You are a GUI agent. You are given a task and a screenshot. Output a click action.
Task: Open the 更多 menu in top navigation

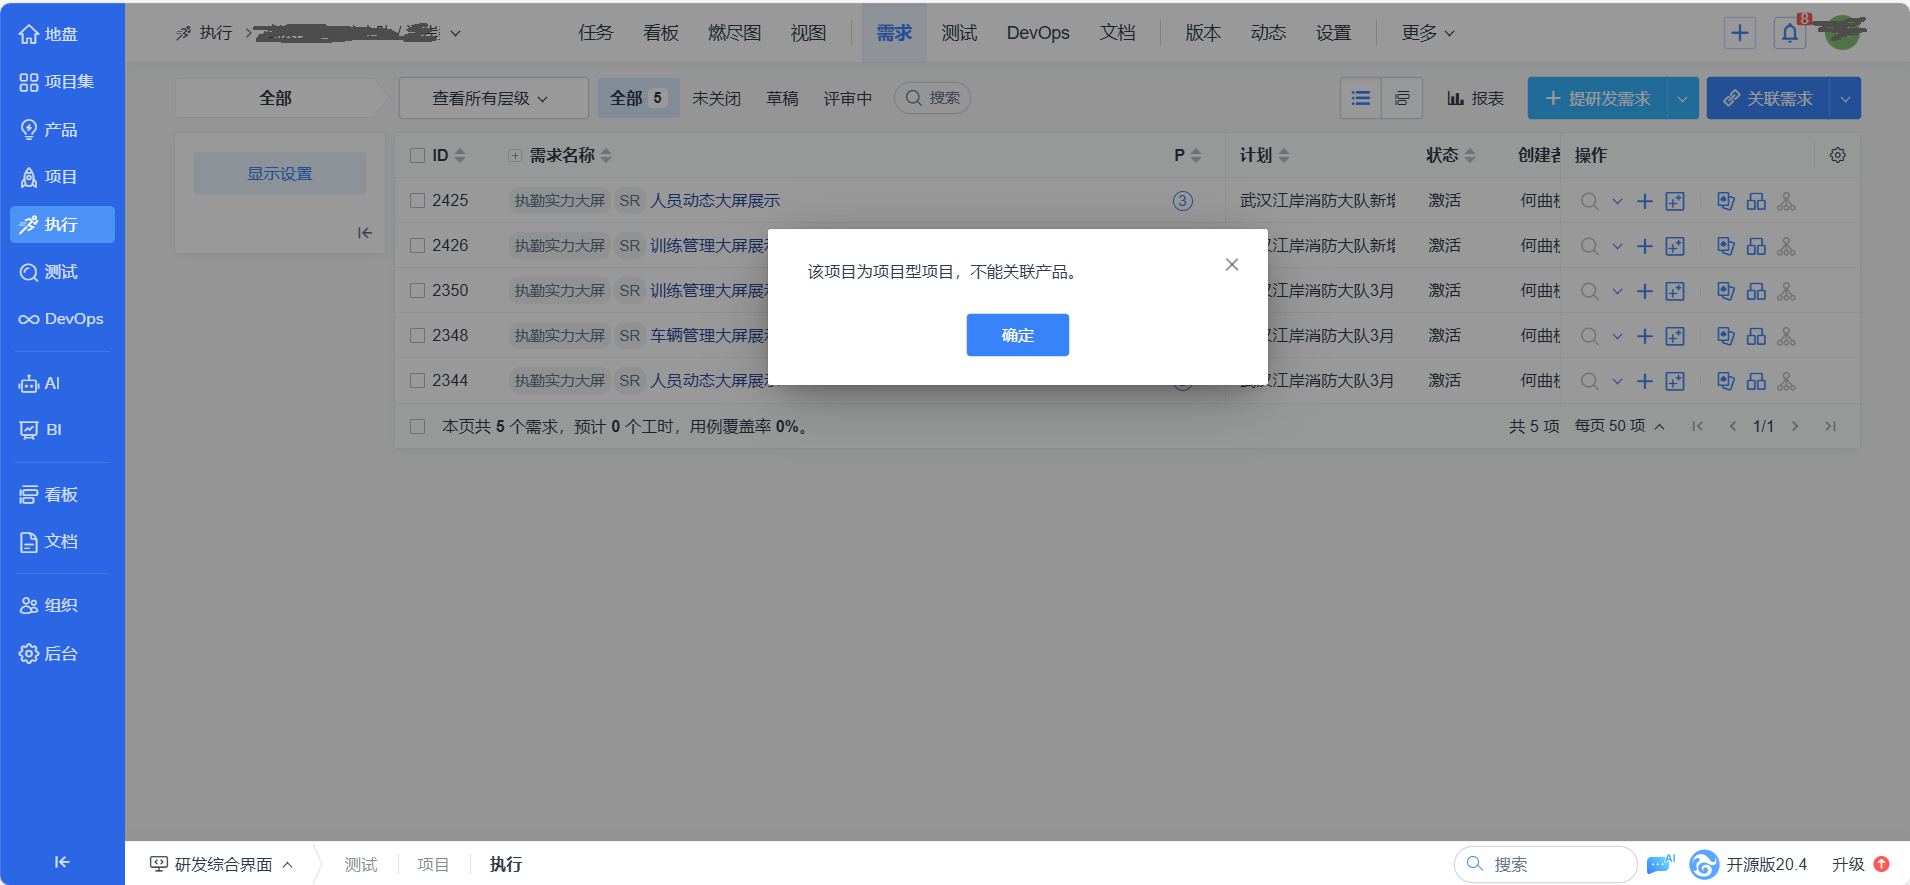click(1427, 33)
